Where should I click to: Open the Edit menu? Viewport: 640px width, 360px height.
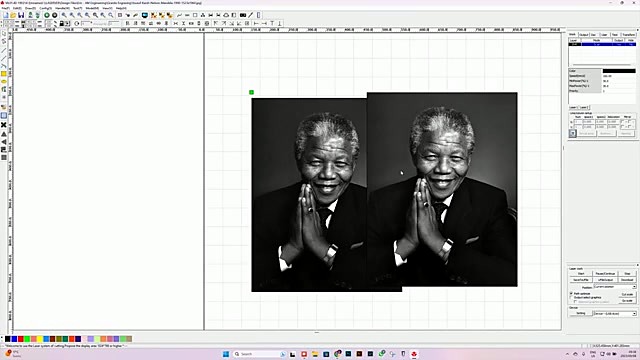[x=17, y=8]
